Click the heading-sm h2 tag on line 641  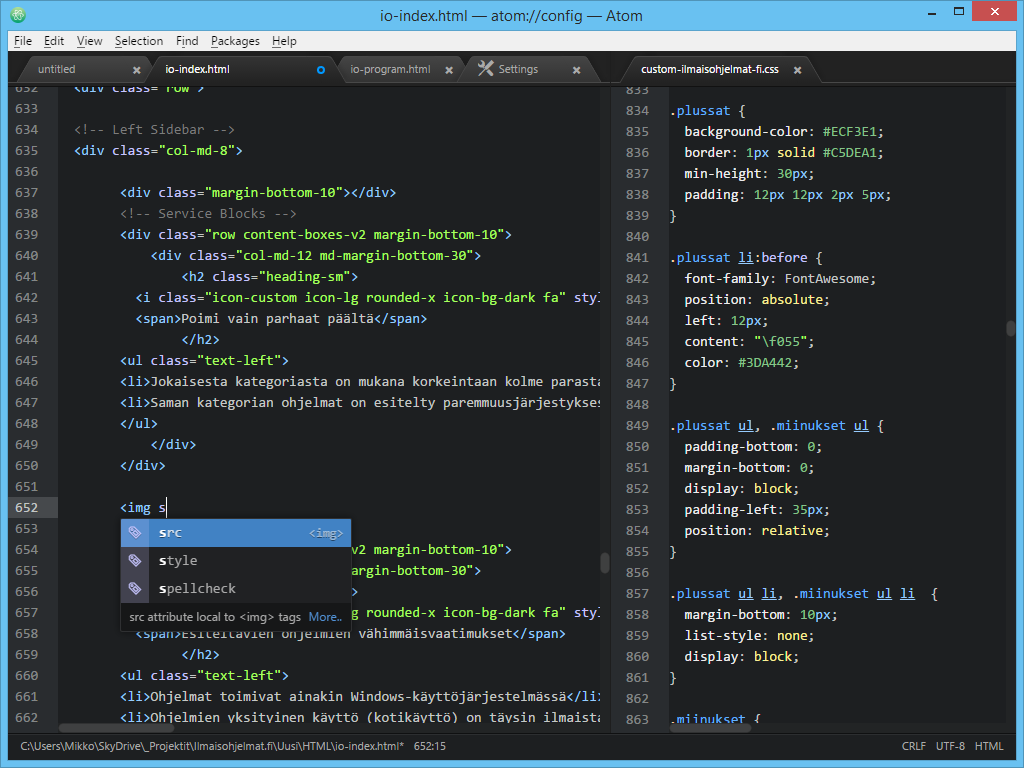click(x=270, y=276)
